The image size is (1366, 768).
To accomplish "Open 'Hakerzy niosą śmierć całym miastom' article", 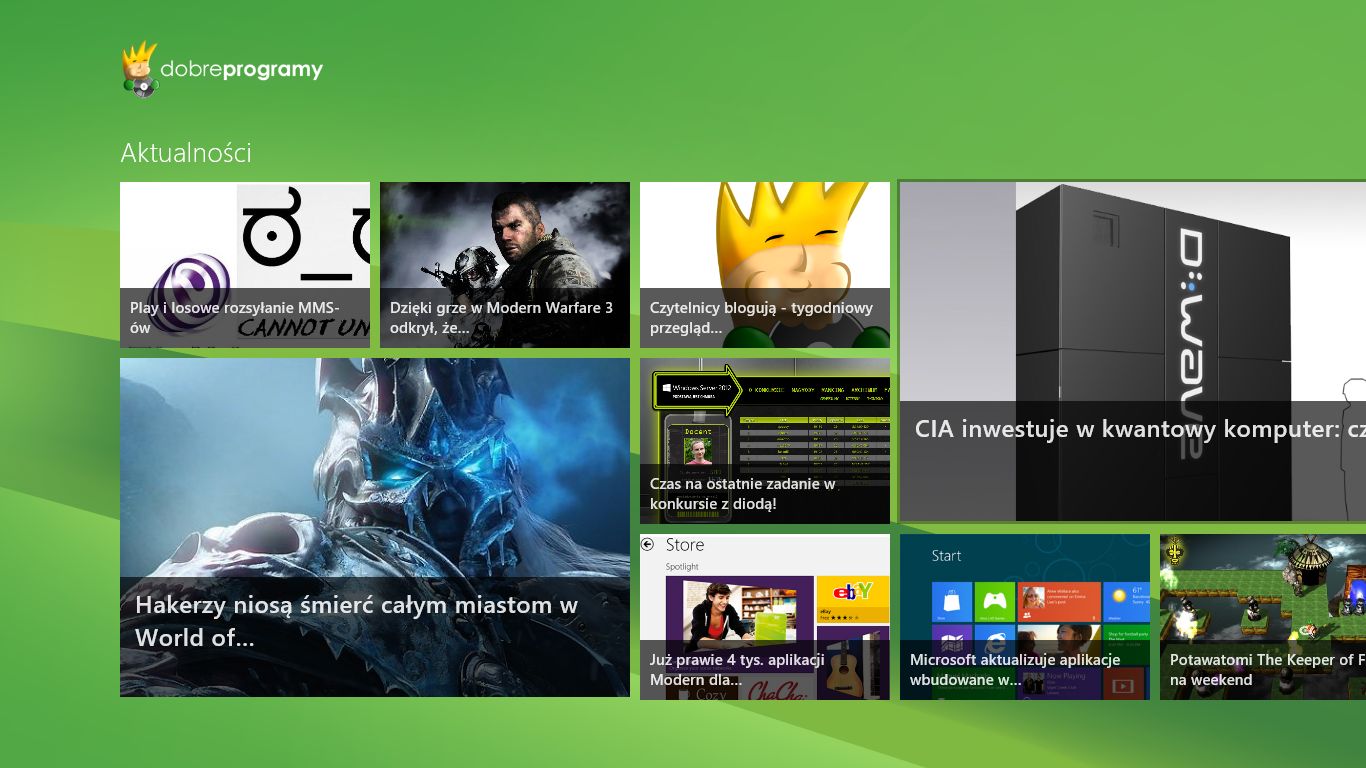I will pos(375,527).
